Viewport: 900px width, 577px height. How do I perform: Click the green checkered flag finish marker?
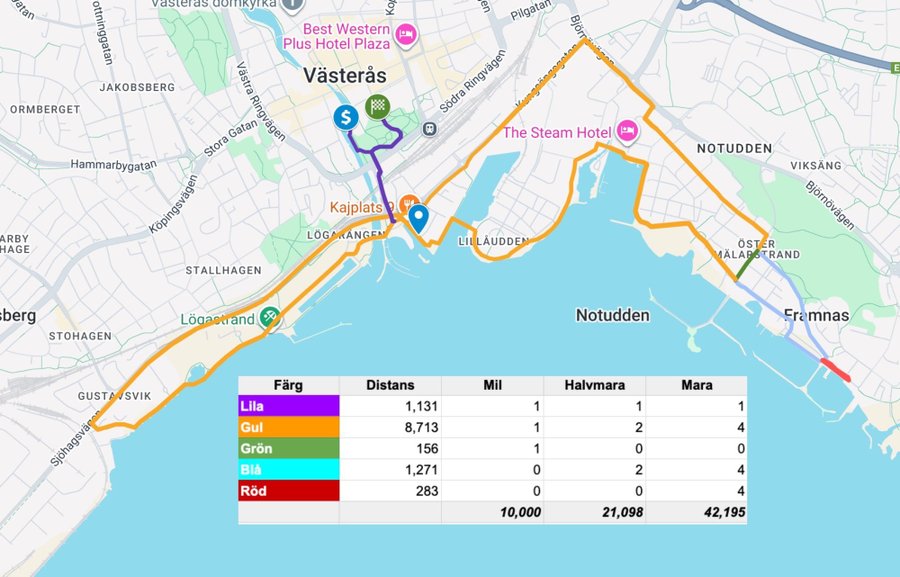click(x=377, y=106)
